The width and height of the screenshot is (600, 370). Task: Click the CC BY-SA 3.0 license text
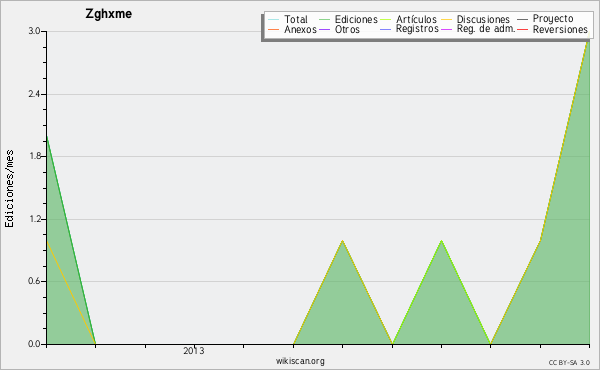[569, 363]
